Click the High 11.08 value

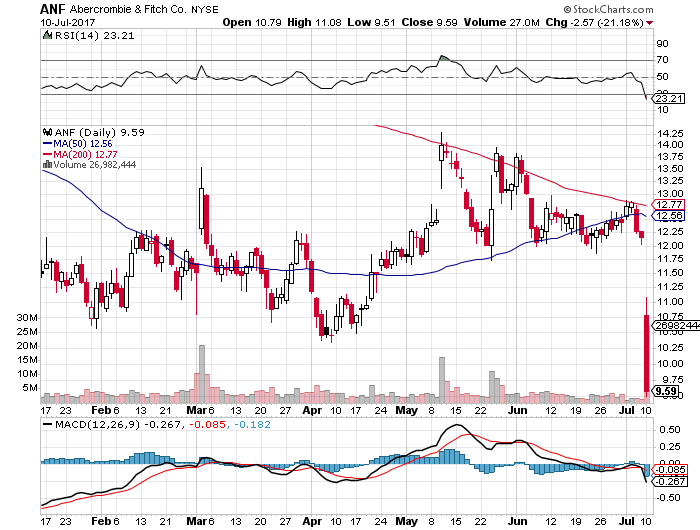click(314, 22)
